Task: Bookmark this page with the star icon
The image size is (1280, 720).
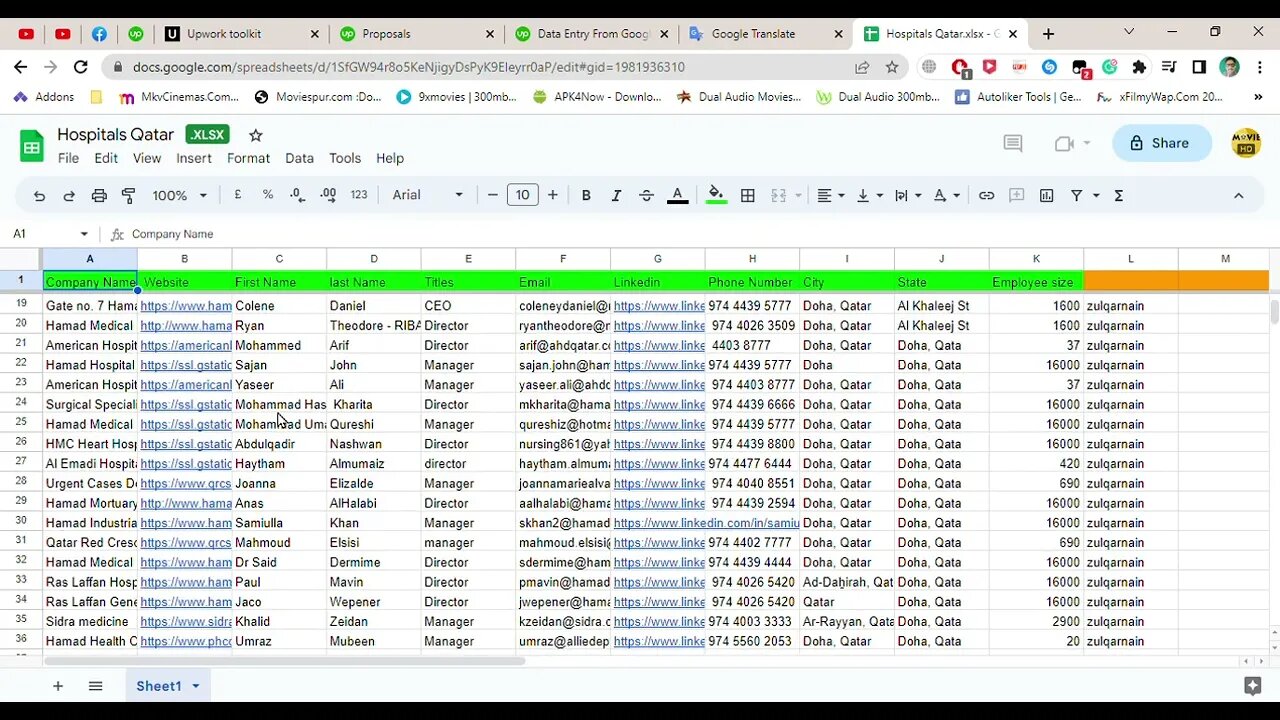Action: click(892, 67)
